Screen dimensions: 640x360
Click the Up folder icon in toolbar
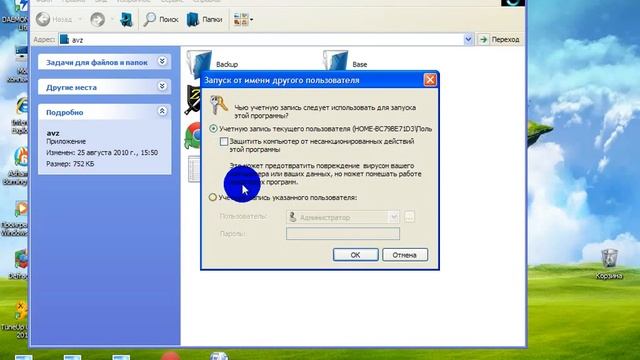127,19
